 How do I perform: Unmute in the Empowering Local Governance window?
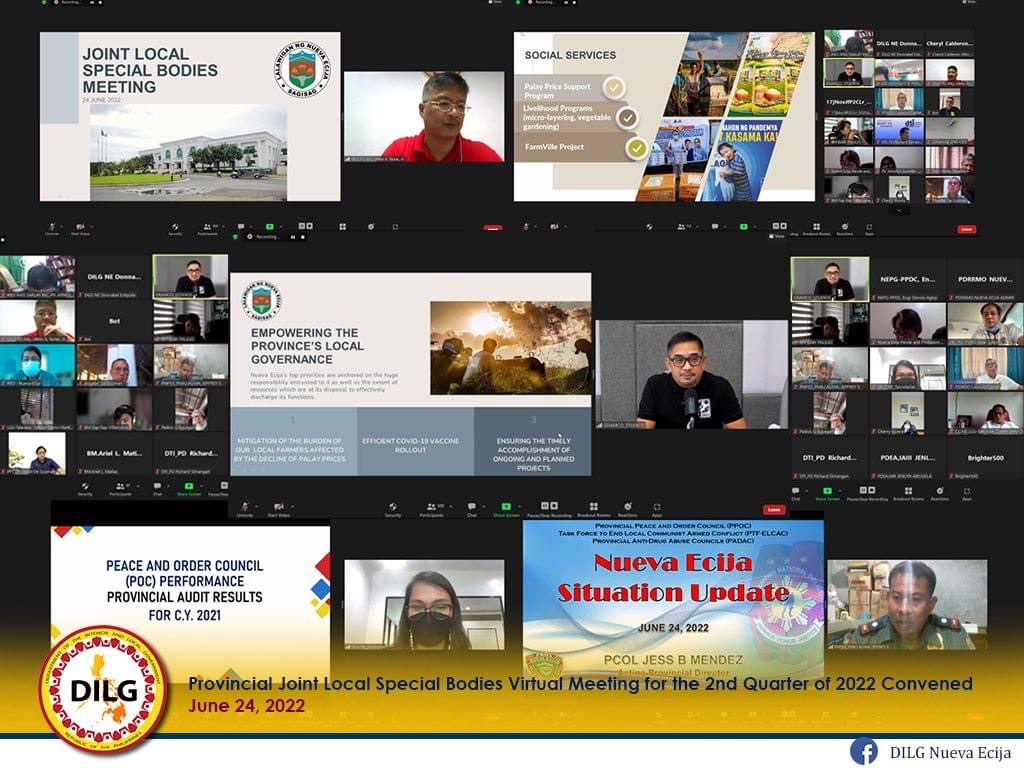pos(244,509)
